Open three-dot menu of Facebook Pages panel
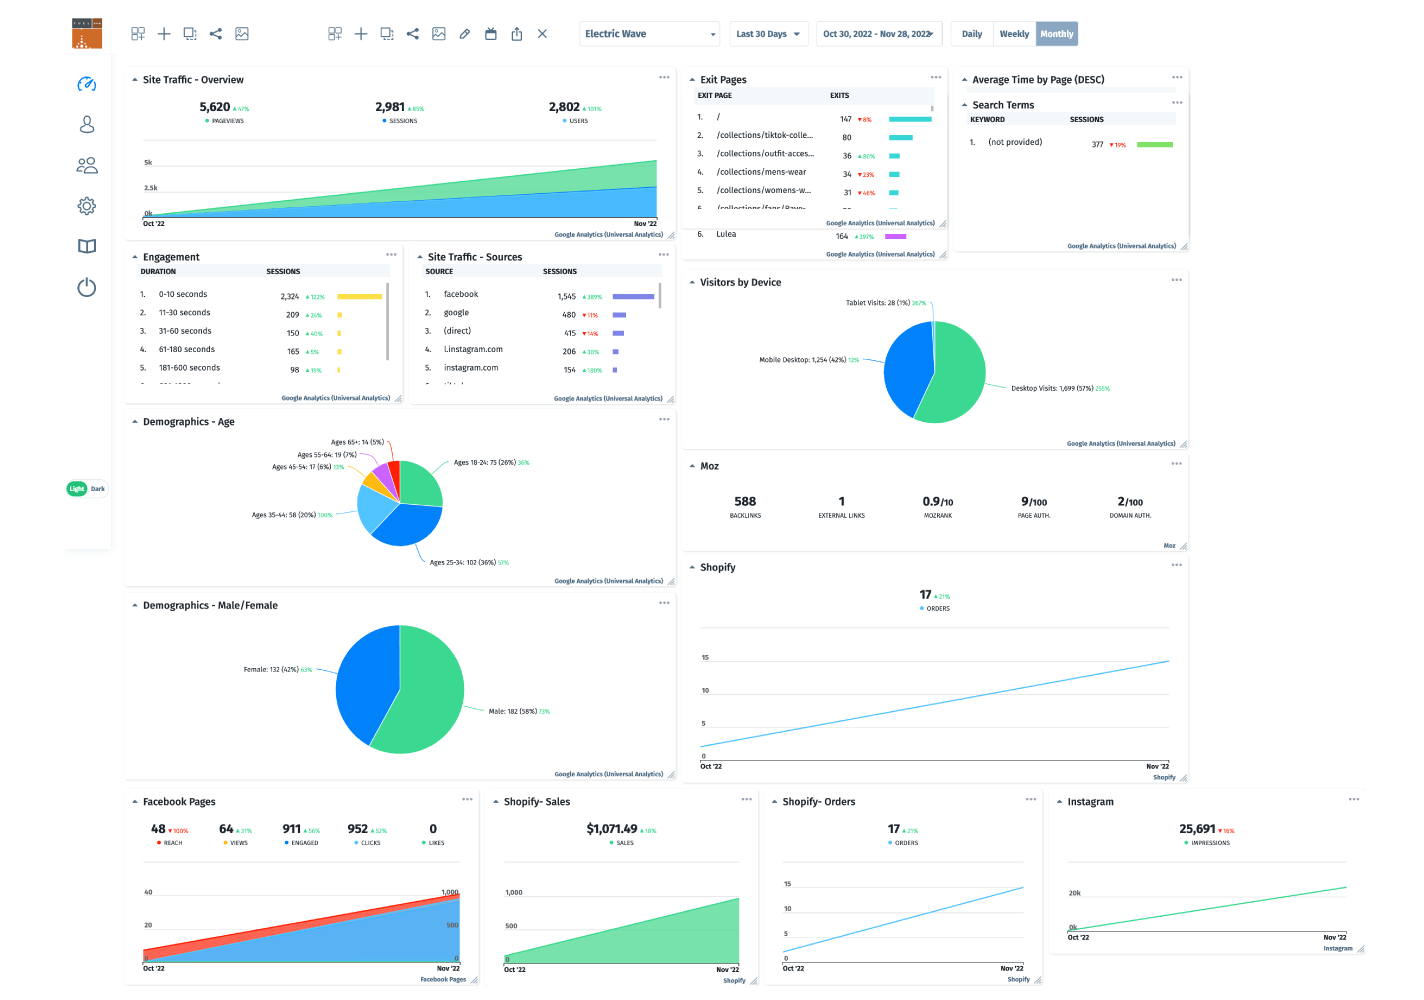The width and height of the screenshot is (1424, 1000). [x=467, y=799]
